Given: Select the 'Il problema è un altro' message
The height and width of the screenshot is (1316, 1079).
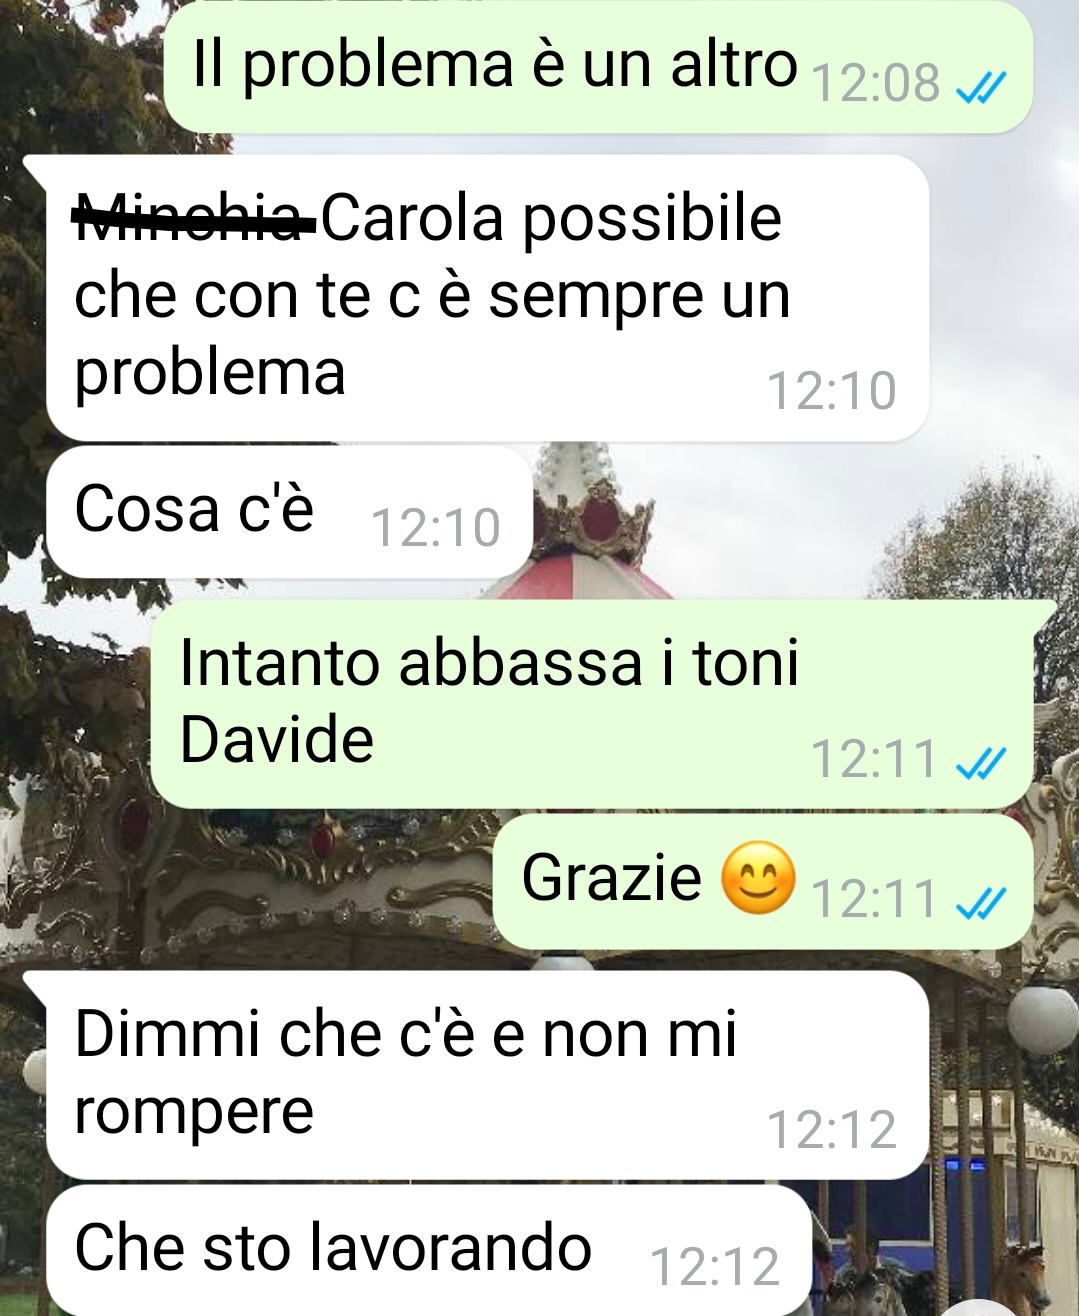Looking at the screenshot, I should (598, 66).
